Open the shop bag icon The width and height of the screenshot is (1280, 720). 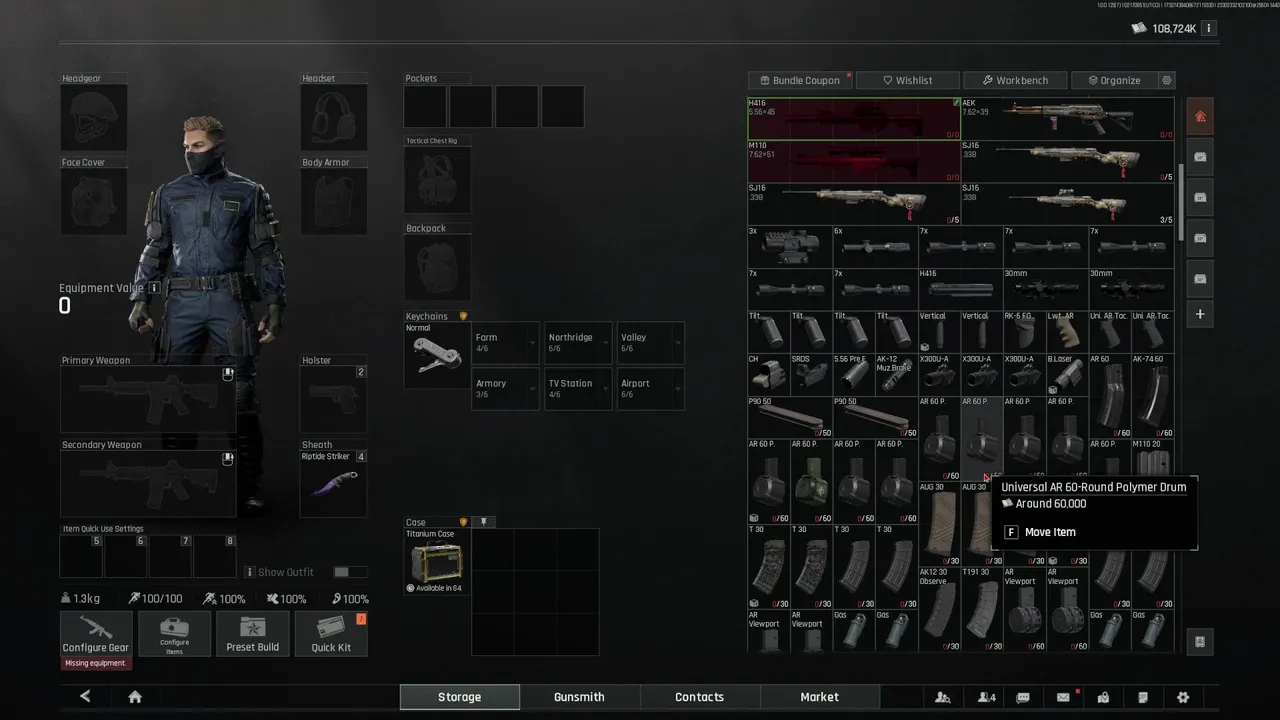pos(1103,697)
